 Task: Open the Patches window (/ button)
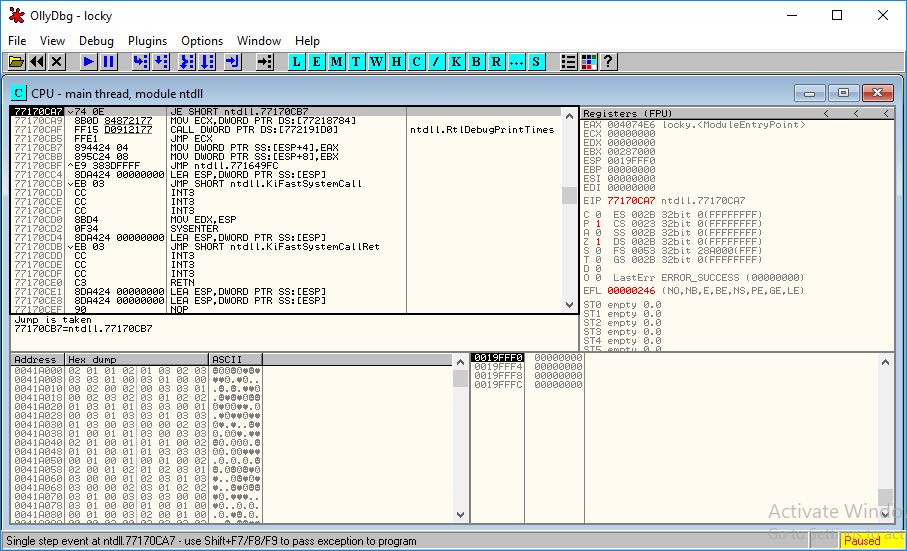[x=436, y=61]
